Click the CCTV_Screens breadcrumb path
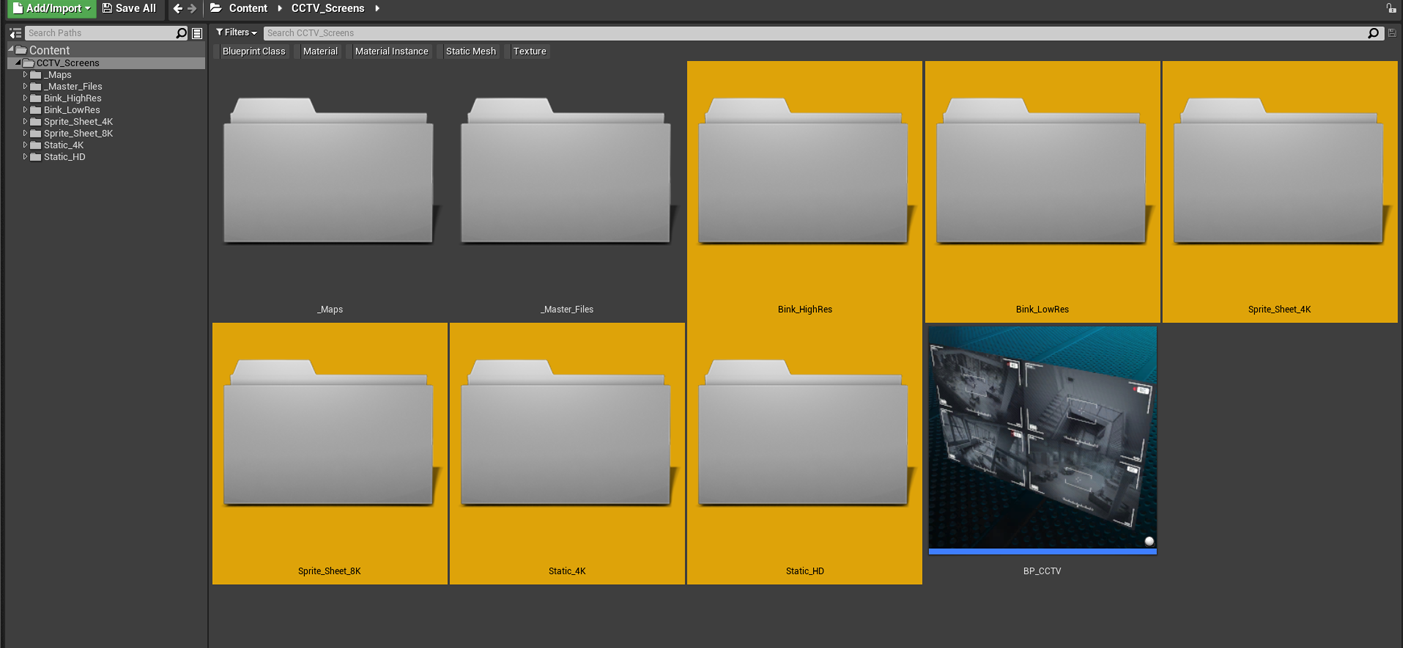This screenshot has width=1403, height=648. tap(327, 9)
